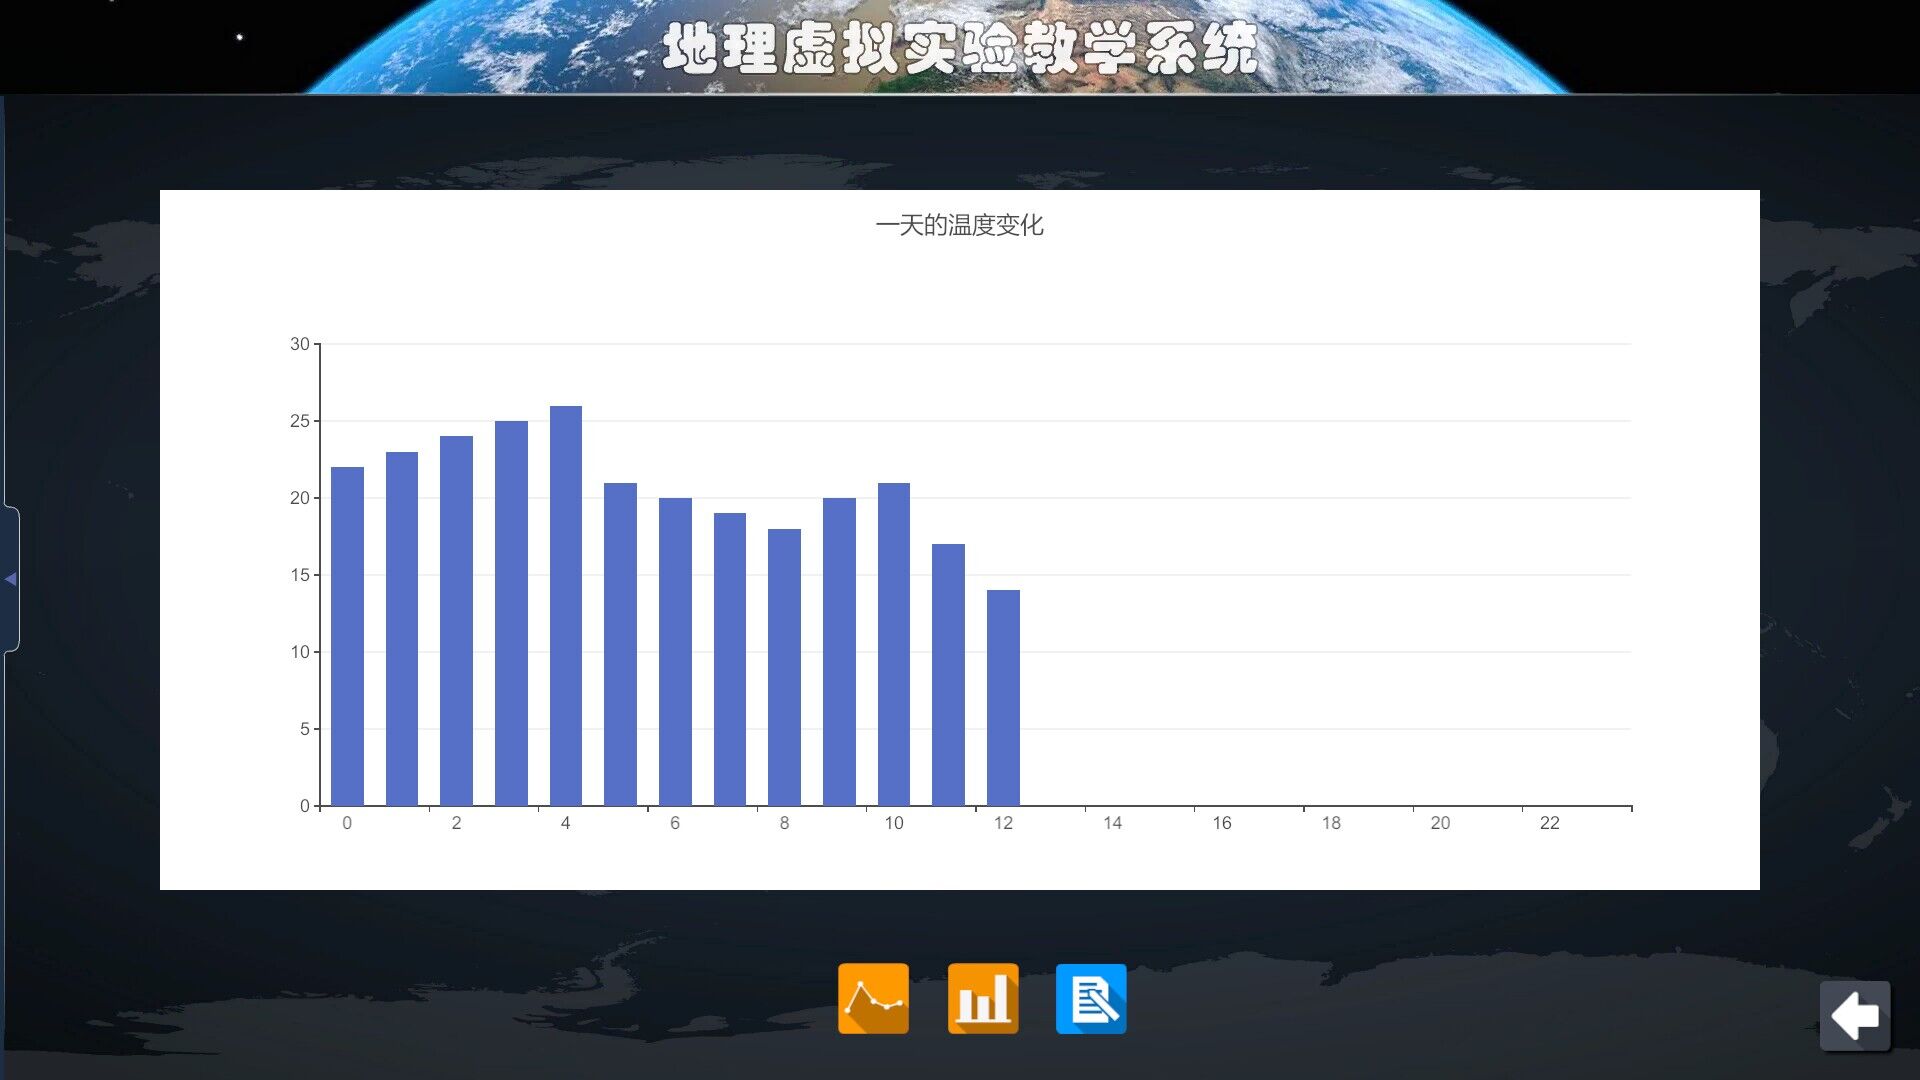Click the bar for hour 5
1920x1080 pixels.
[620, 644]
